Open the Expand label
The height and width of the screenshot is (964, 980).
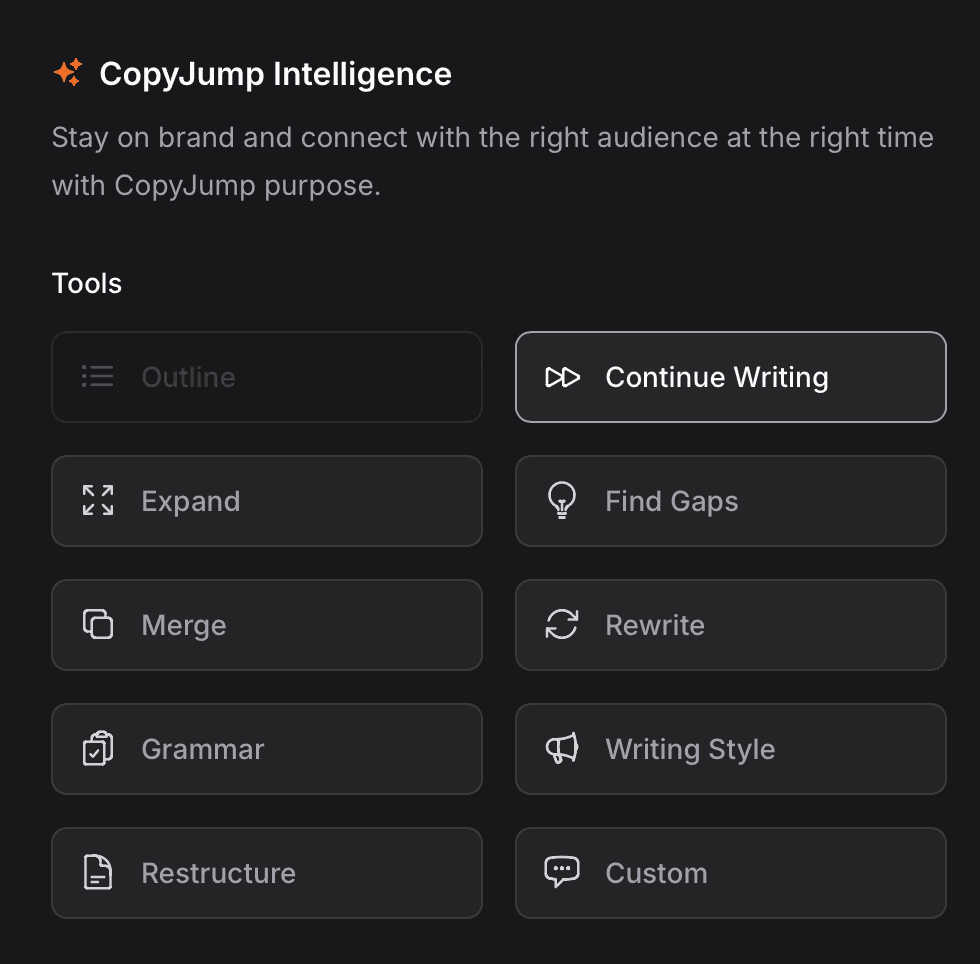coord(191,501)
